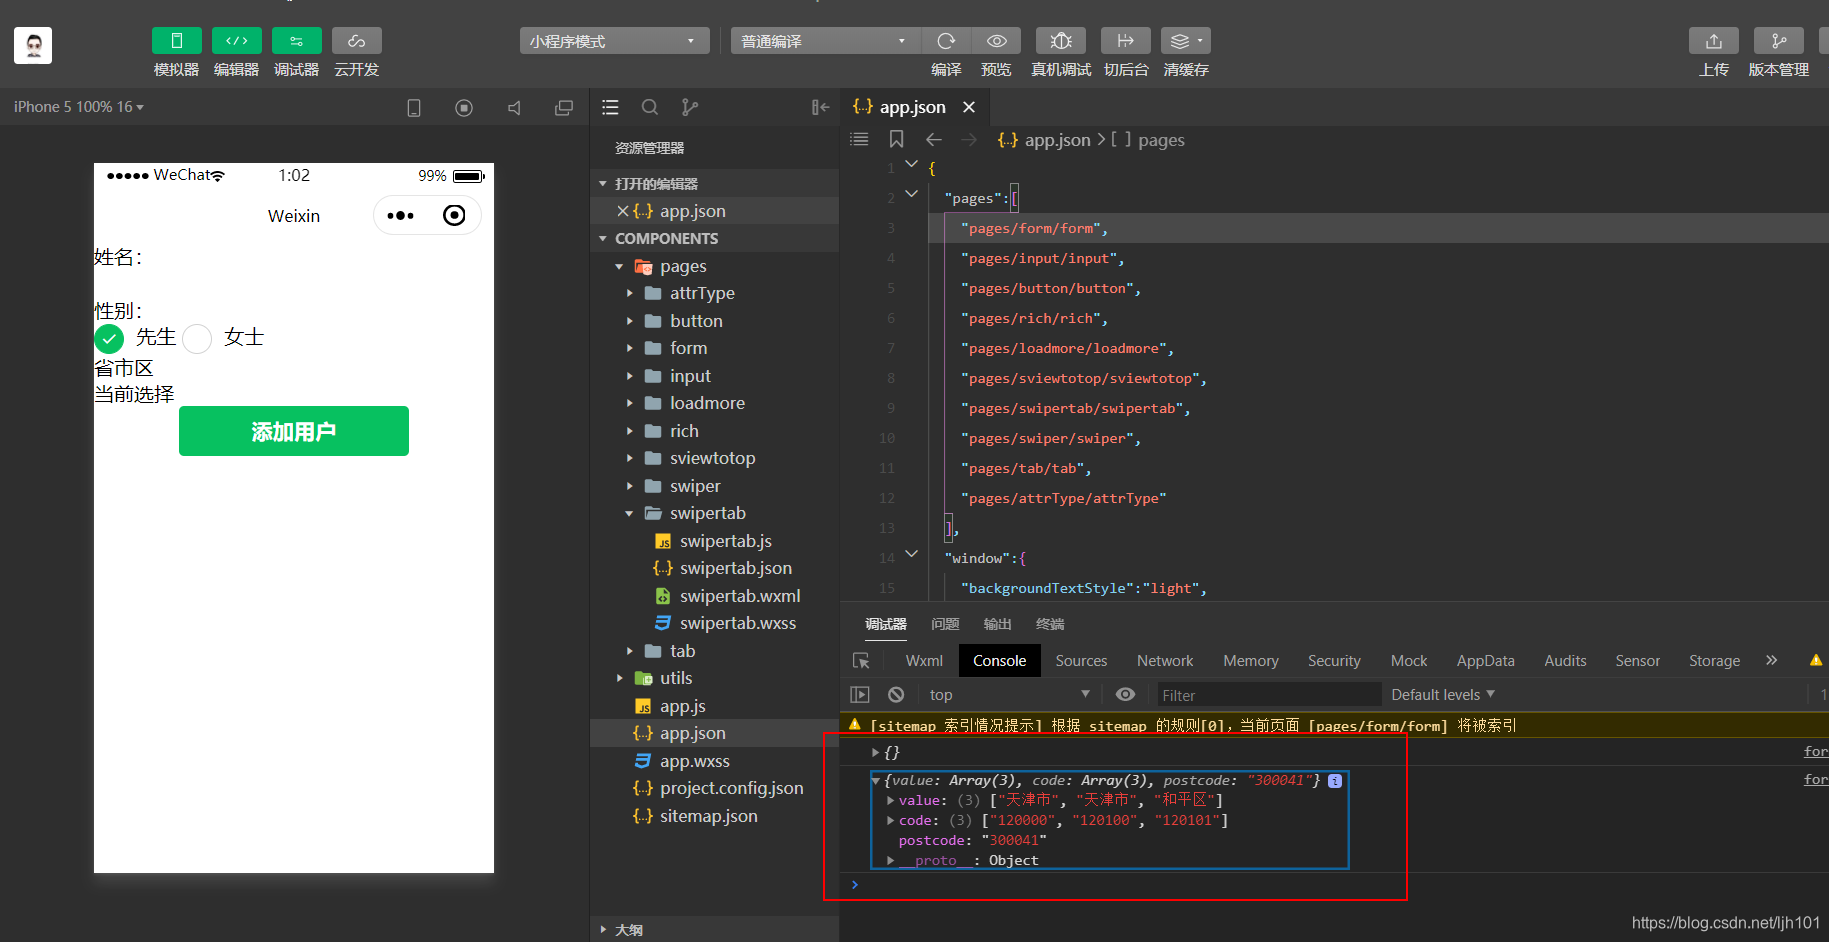Viewport: 1829px width, 942px height.
Task: Click the compile (编译) refresh icon
Action: click(946, 41)
